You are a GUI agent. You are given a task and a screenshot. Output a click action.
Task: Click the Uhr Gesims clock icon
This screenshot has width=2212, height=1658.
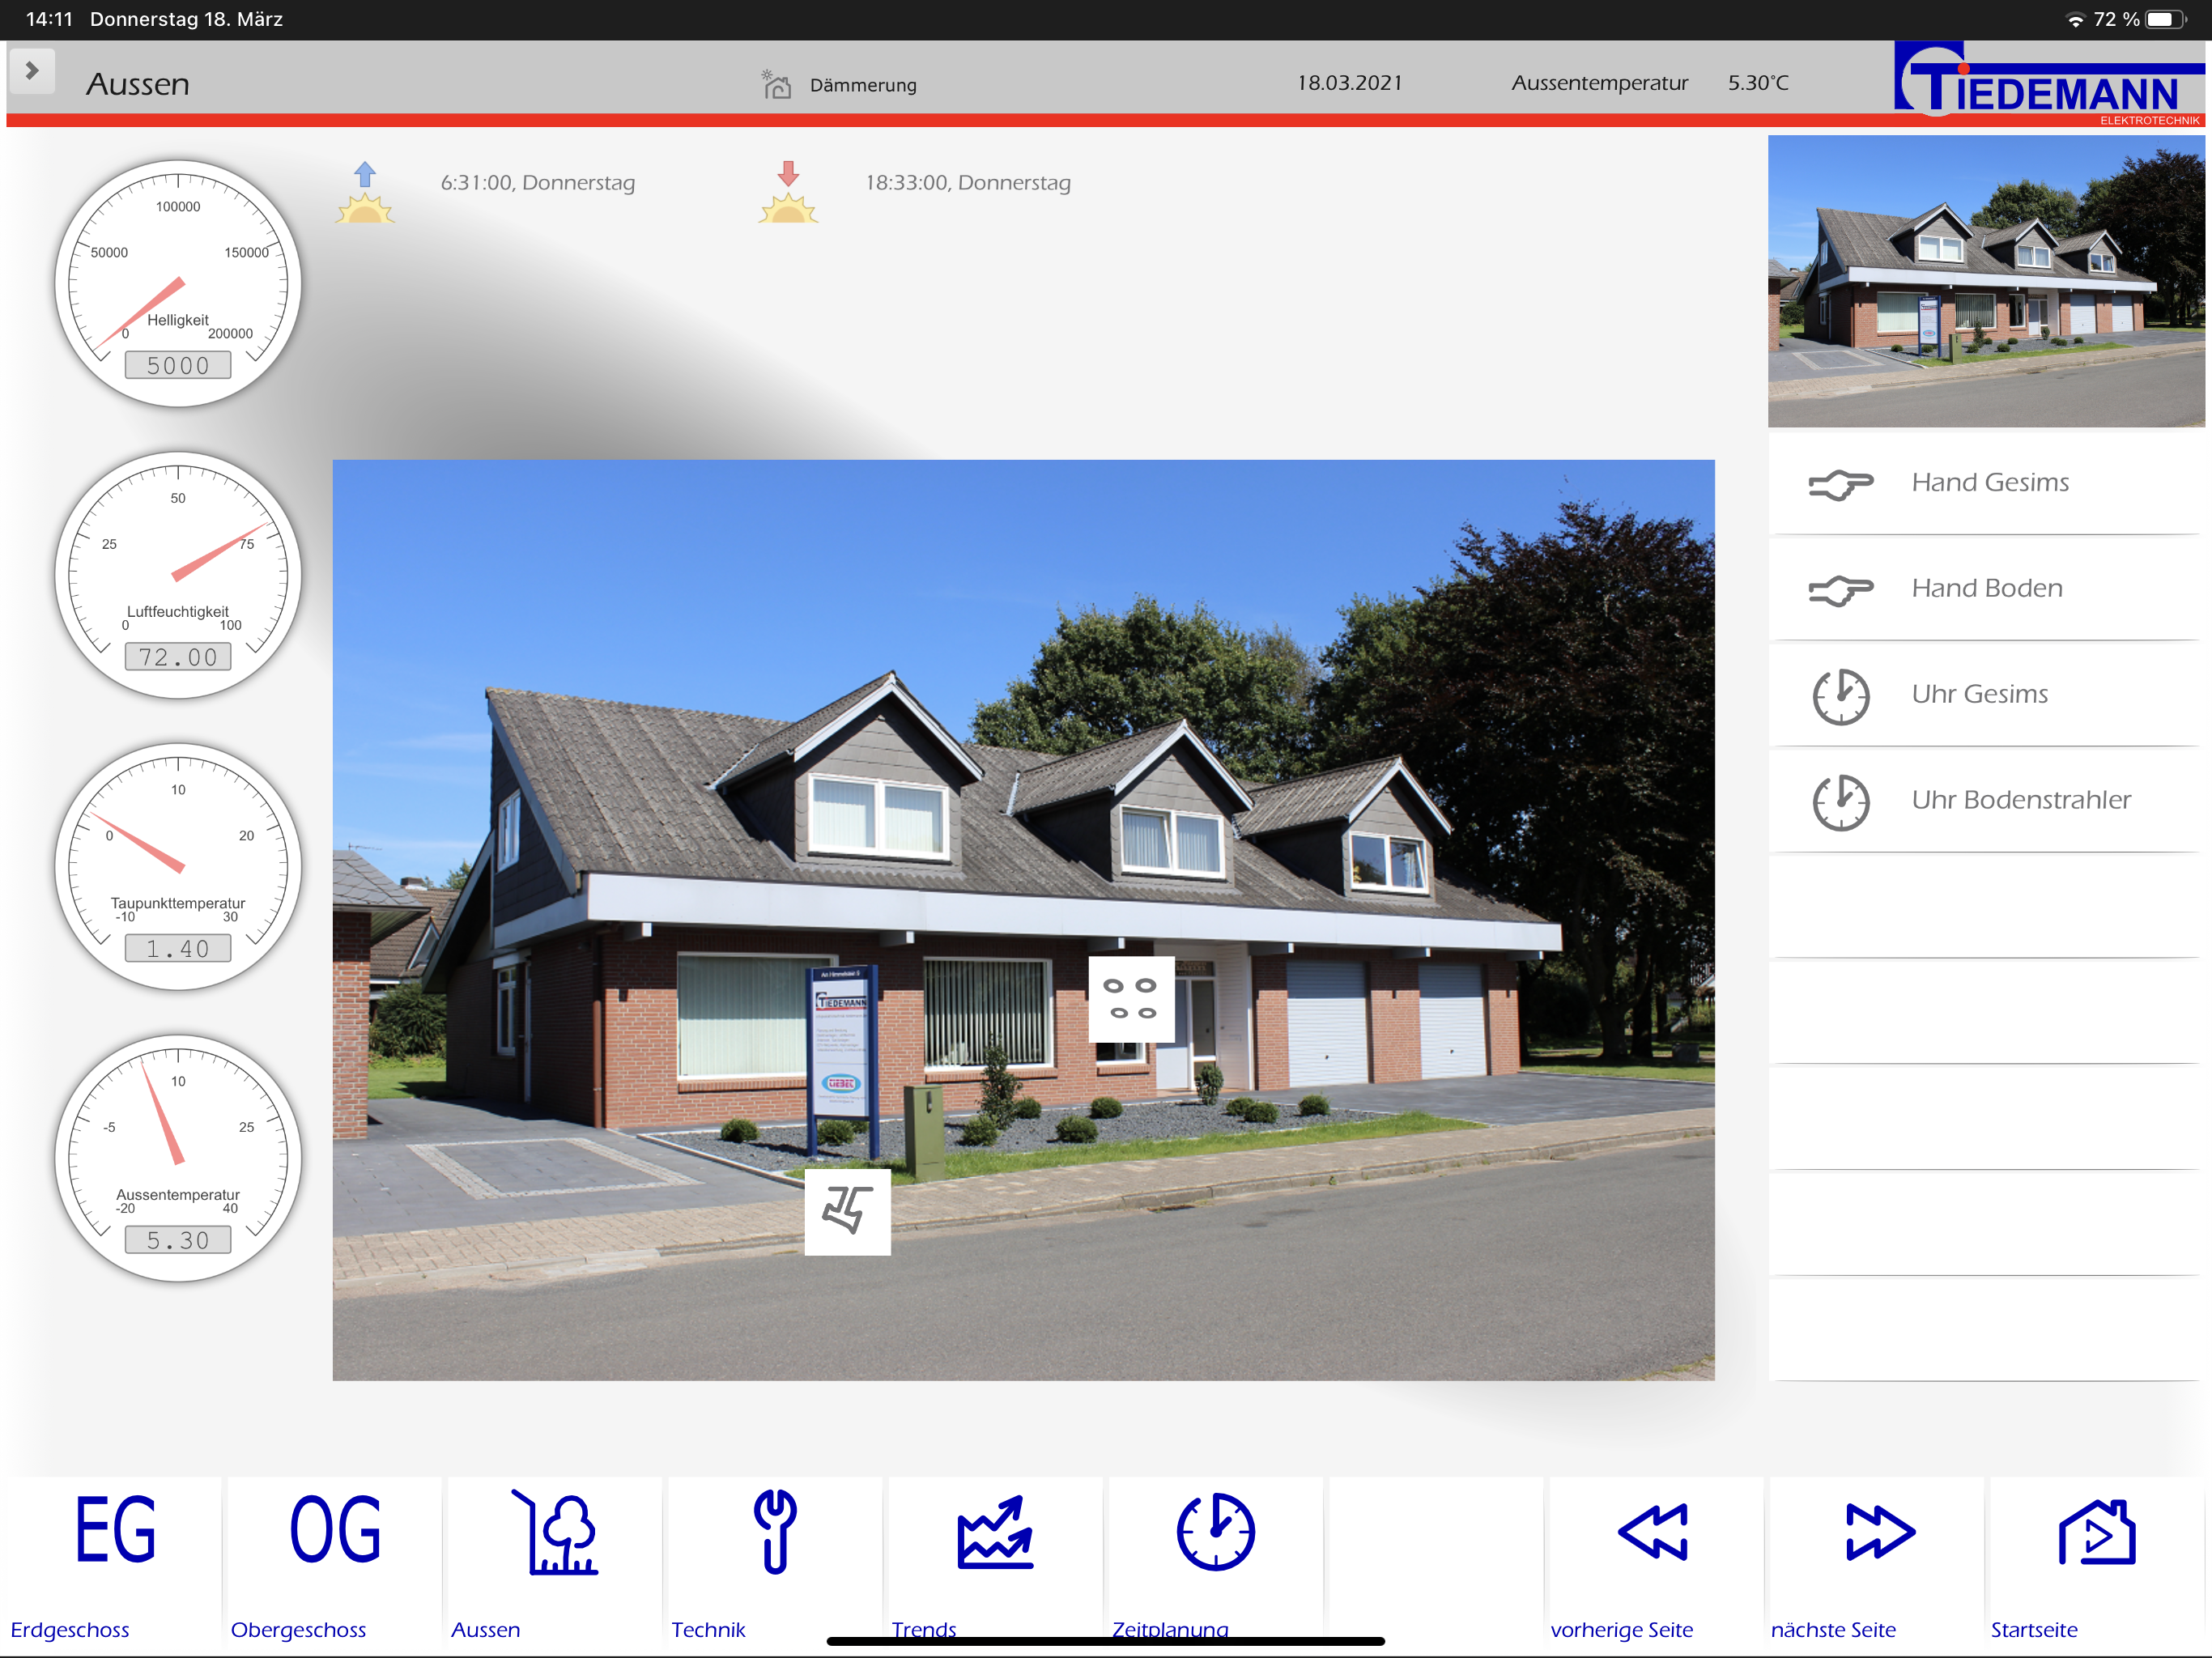click(1841, 696)
